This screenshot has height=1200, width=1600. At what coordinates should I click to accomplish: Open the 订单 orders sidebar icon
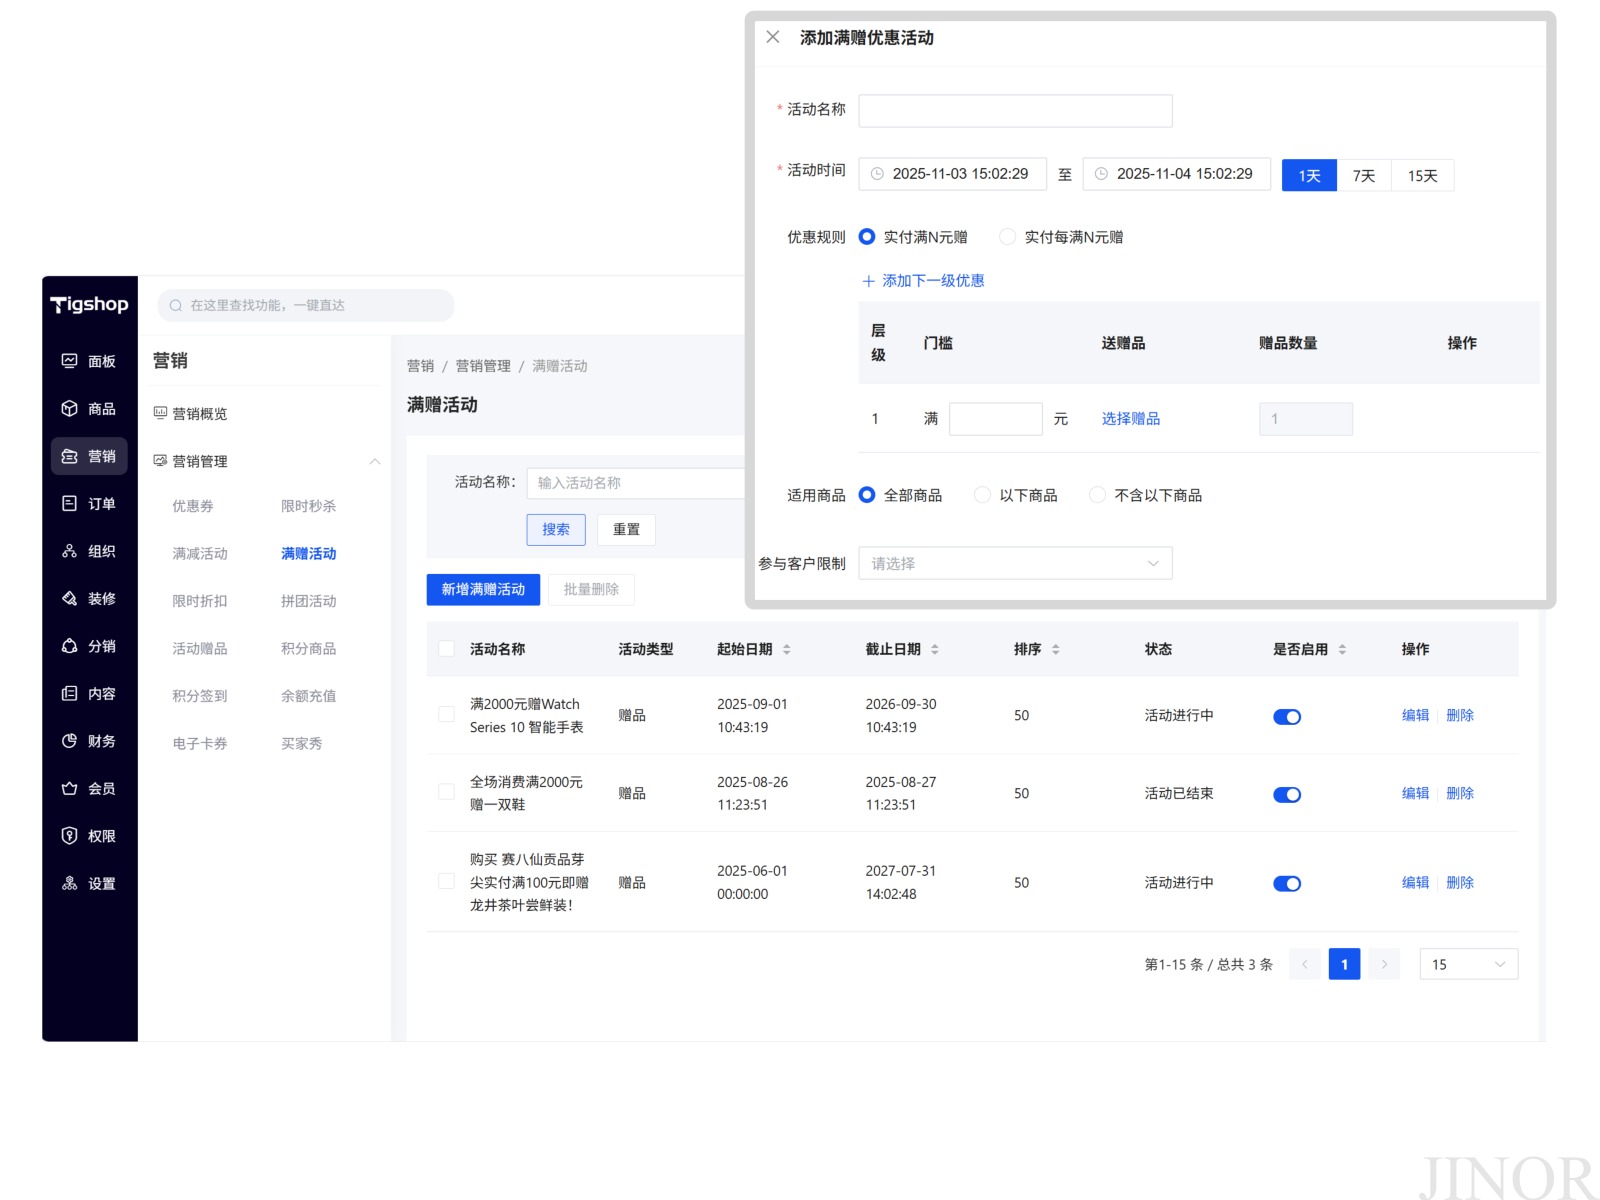(x=69, y=503)
